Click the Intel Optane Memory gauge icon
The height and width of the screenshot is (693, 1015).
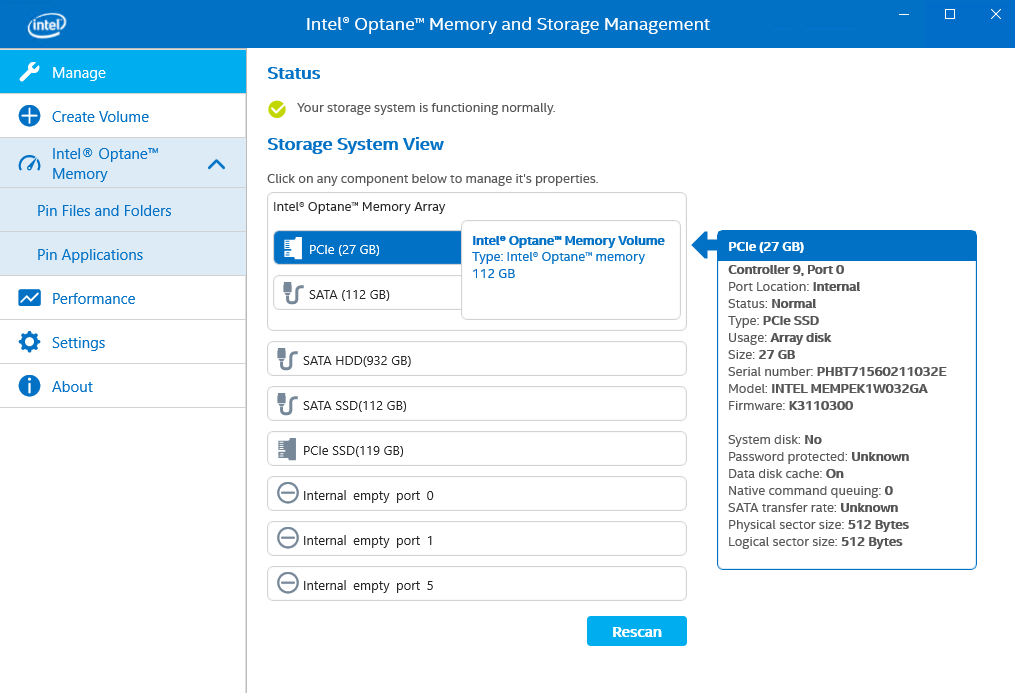29,164
